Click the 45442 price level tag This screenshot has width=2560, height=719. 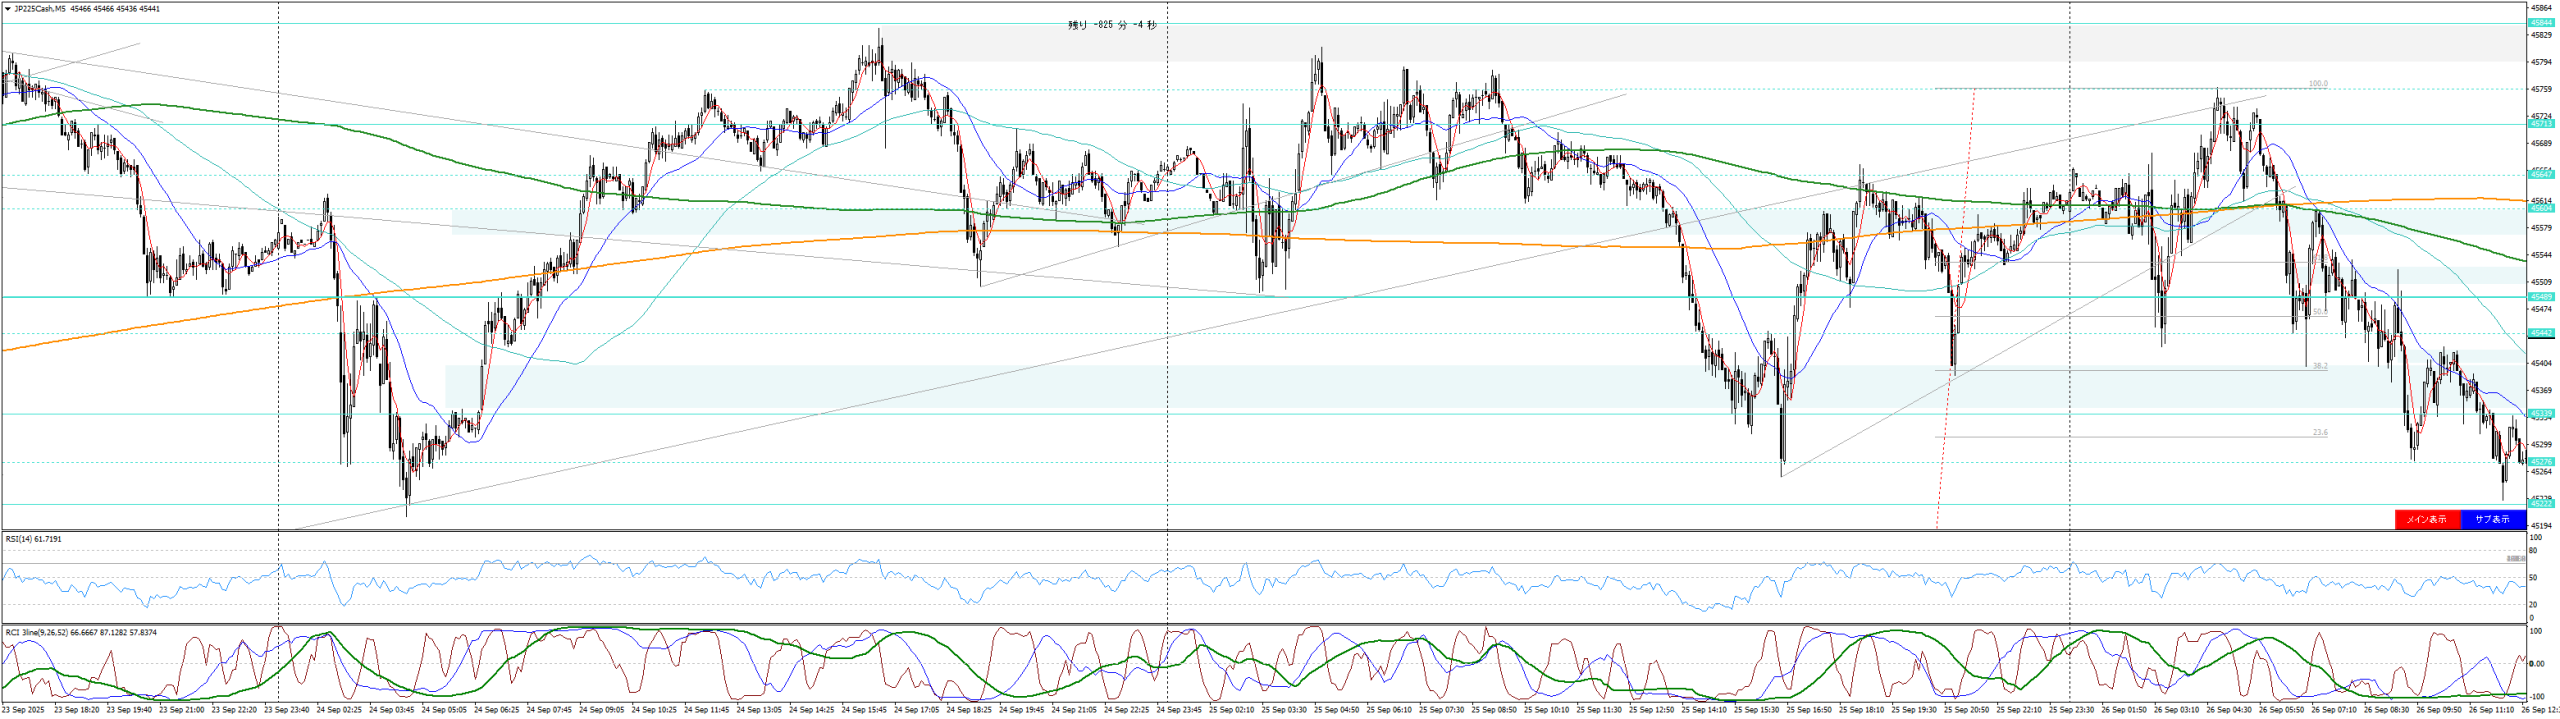(x=2541, y=333)
